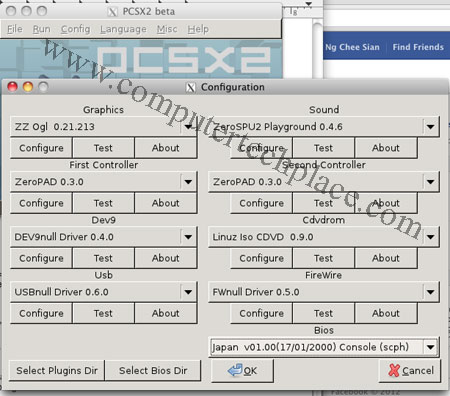The height and width of the screenshot is (396, 450).
Task: Click Select Bios Dir button
Action: click(153, 370)
